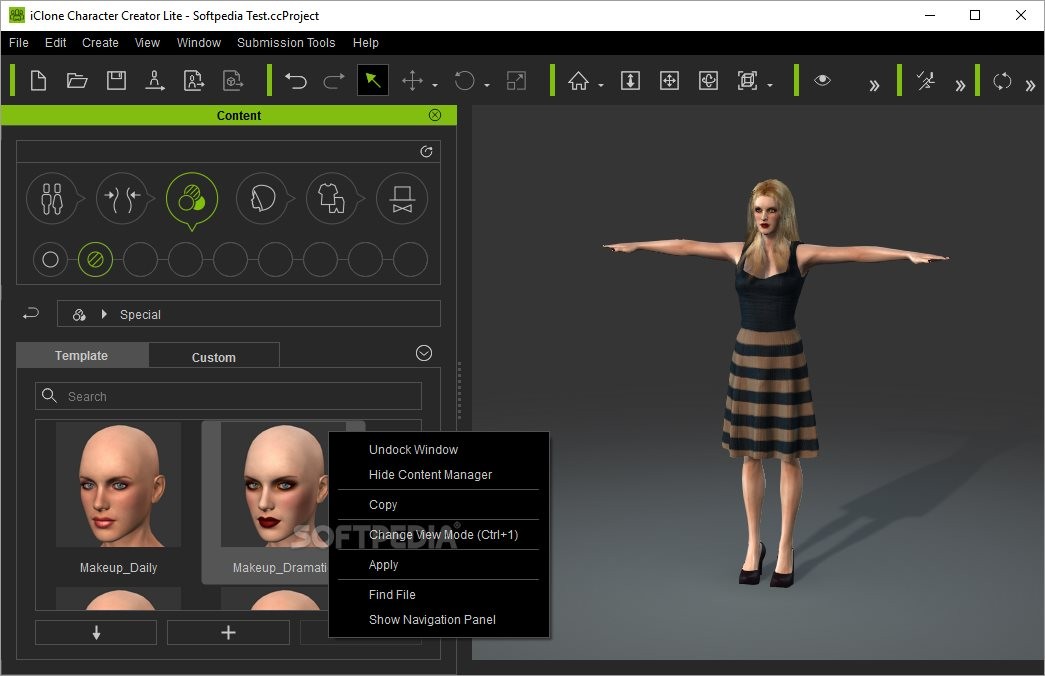1045x676 pixels.
Task: Open project with the folder icon
Action: pyautogui.click(x=77, y=81)
